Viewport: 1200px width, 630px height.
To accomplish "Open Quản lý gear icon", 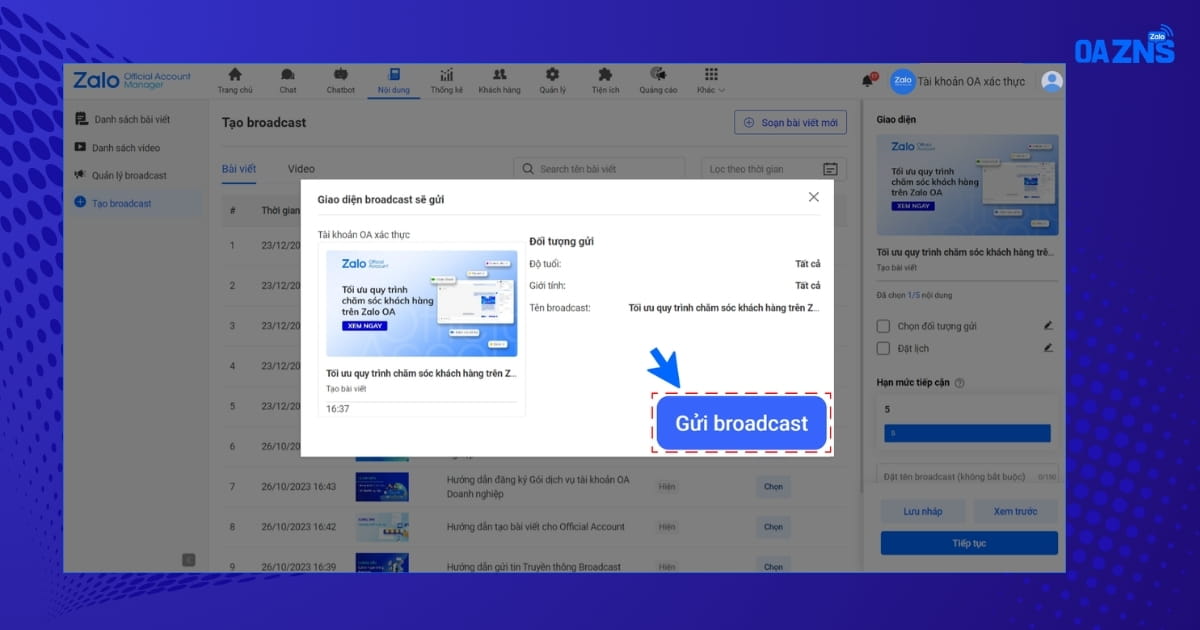I will [x=553, y=80].
